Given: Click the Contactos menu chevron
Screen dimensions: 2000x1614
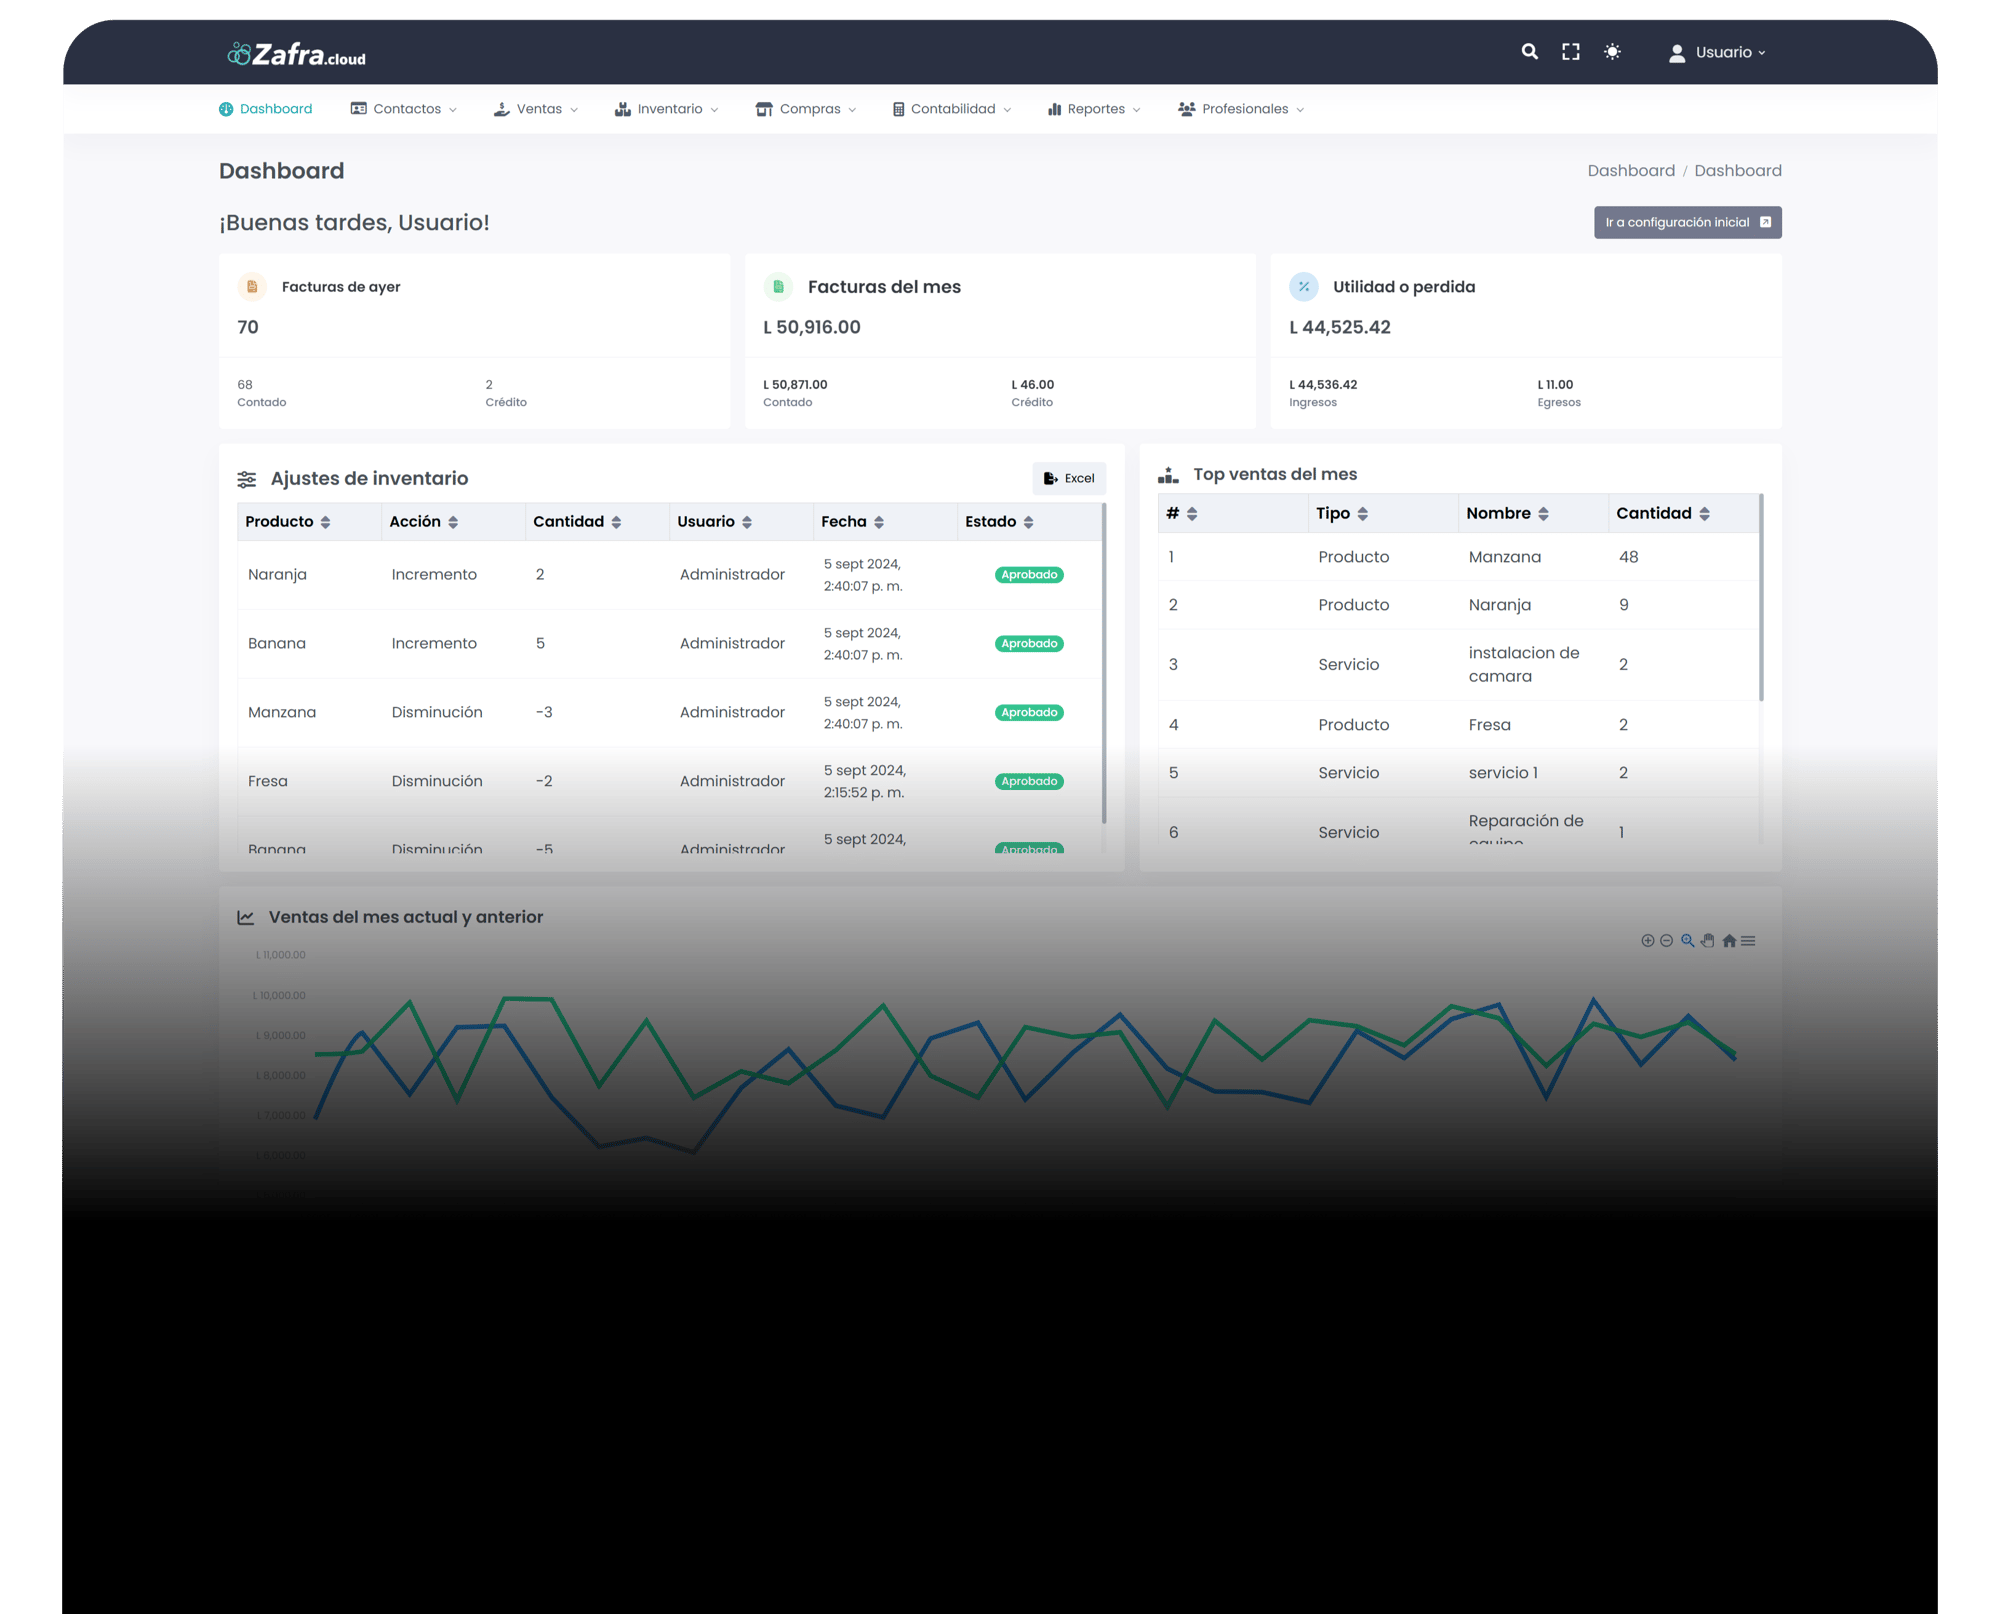Looking at the screenshot, I should (452, 110).
